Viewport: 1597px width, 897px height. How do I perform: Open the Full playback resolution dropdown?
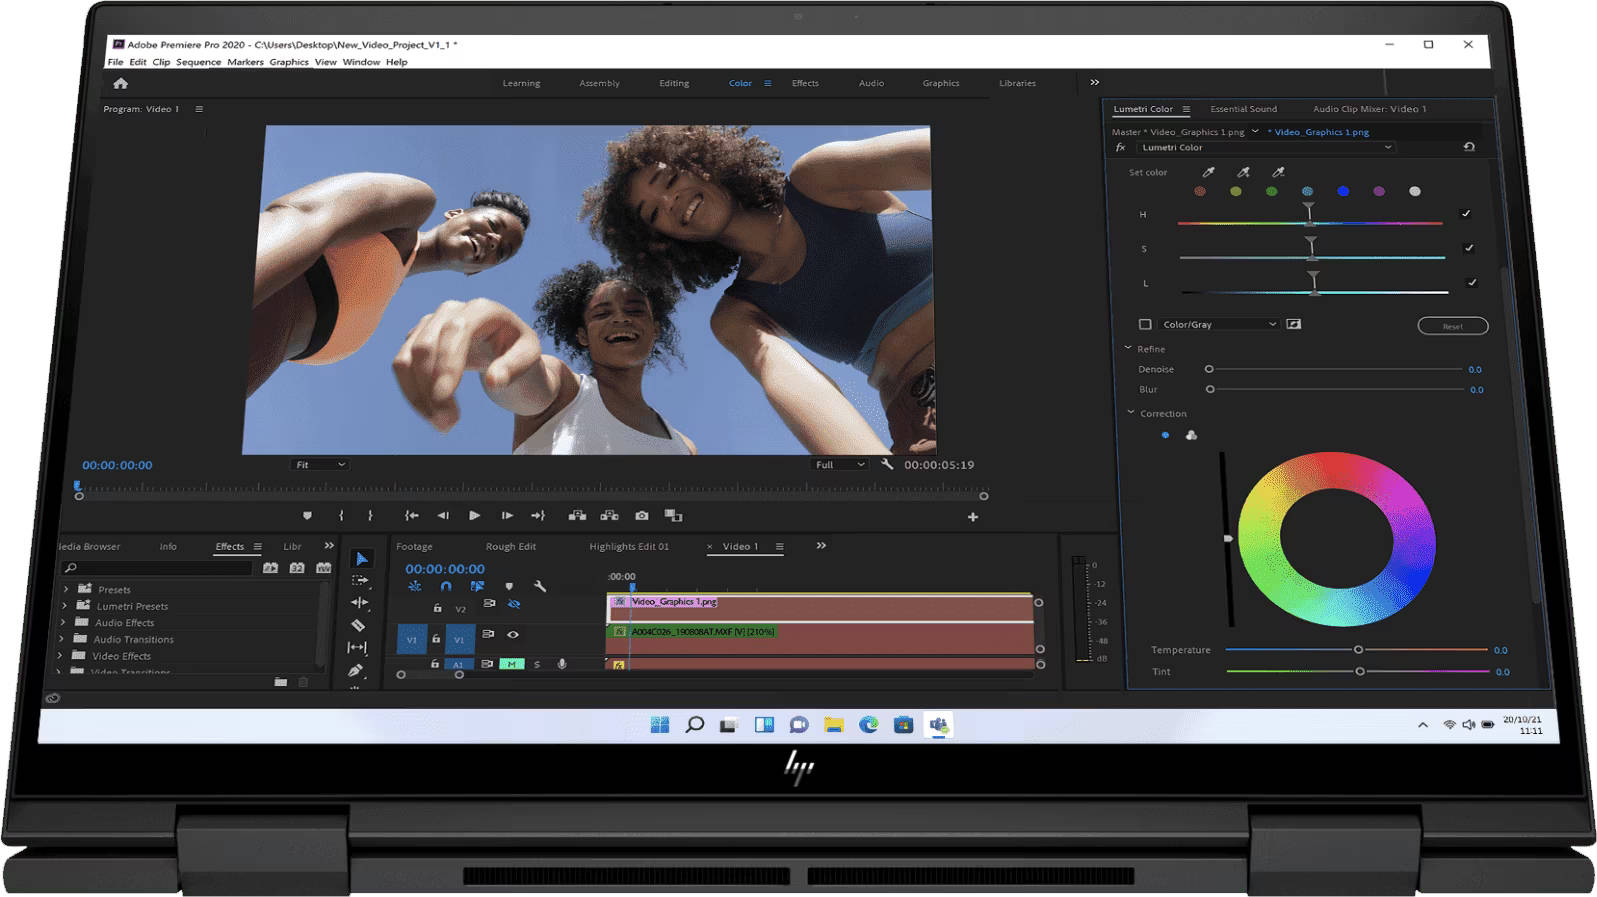(x=839, y=464)
